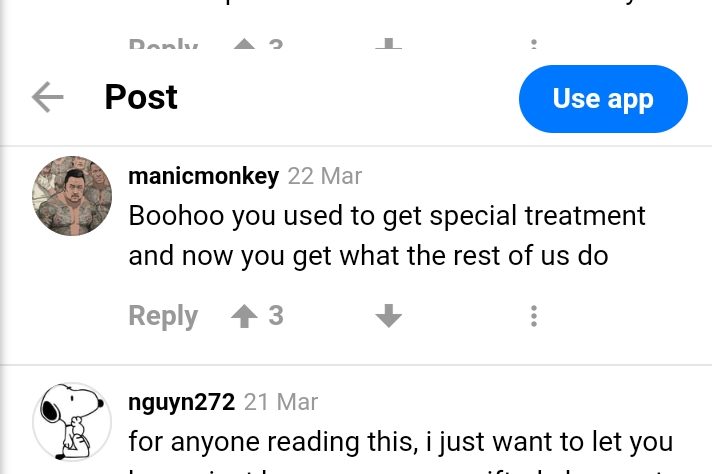Viewport: 712px width, 474px height.
Task: Open the manicmonkey username link
Action: point(203,176)
